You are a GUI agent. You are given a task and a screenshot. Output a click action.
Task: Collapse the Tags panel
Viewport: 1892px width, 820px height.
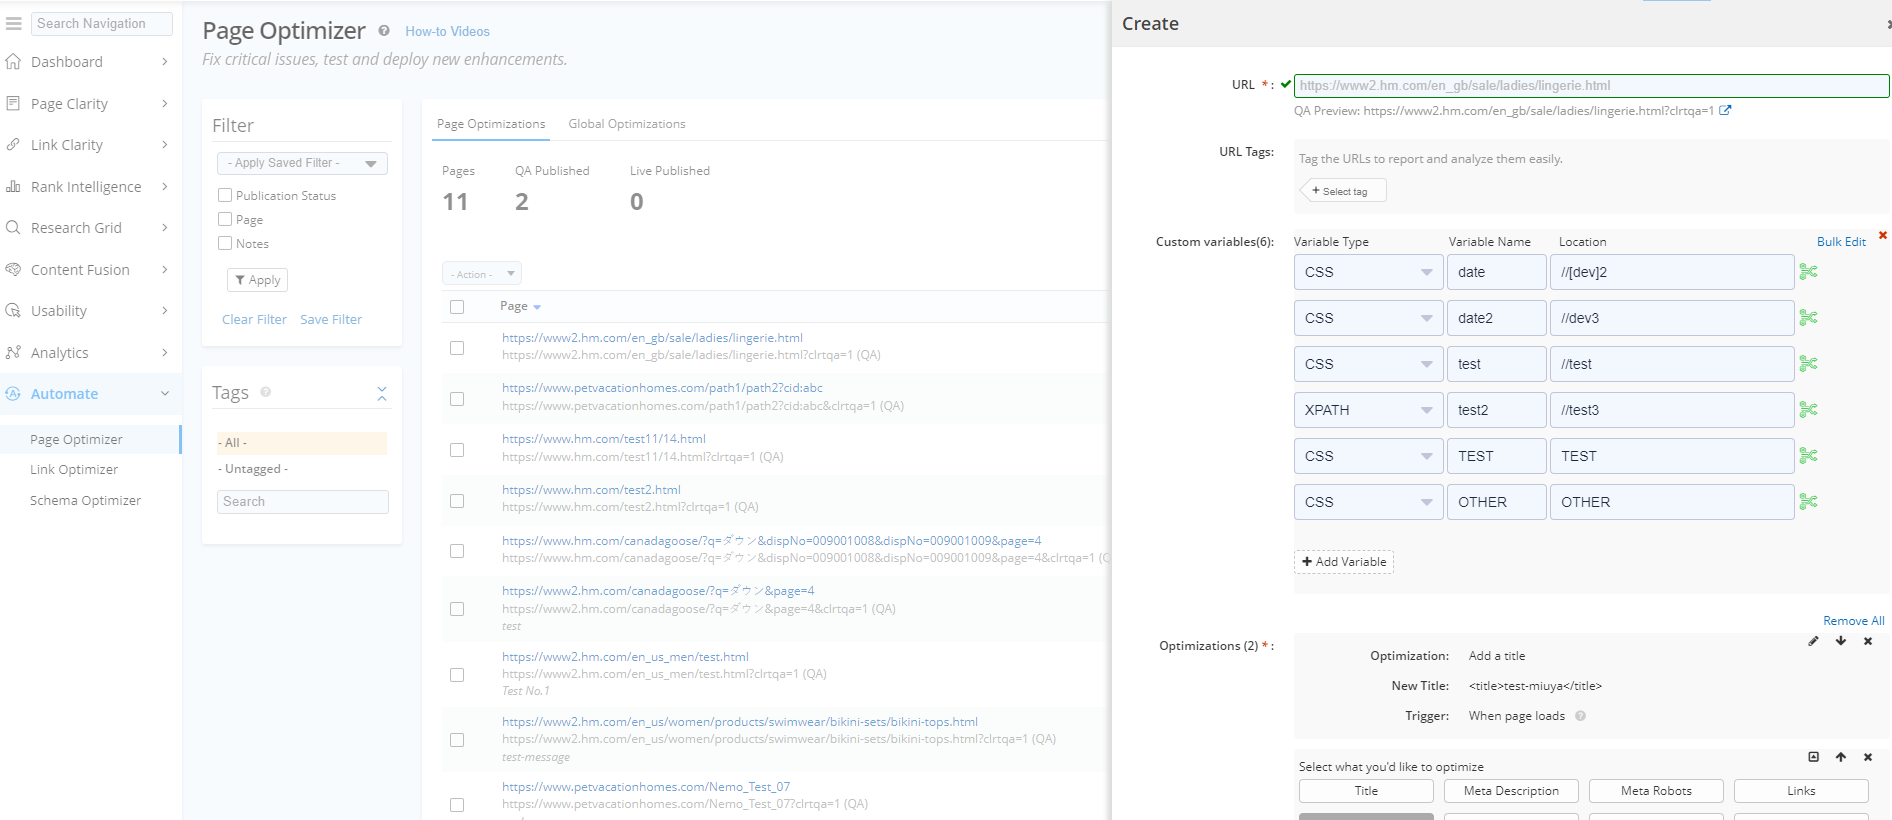382,394
